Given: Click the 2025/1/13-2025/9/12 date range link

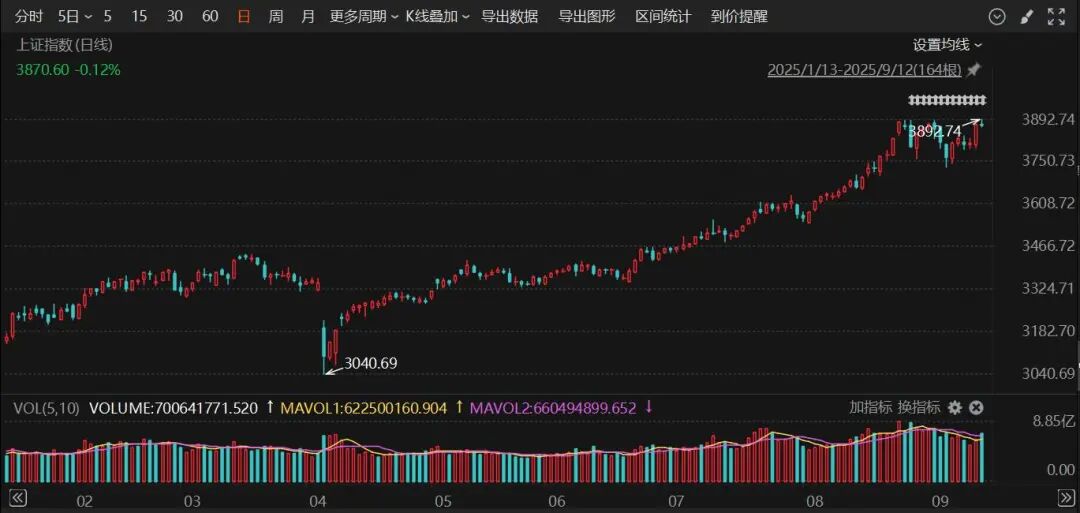Looking at the screenshot, I should click(x=864, y=70).
